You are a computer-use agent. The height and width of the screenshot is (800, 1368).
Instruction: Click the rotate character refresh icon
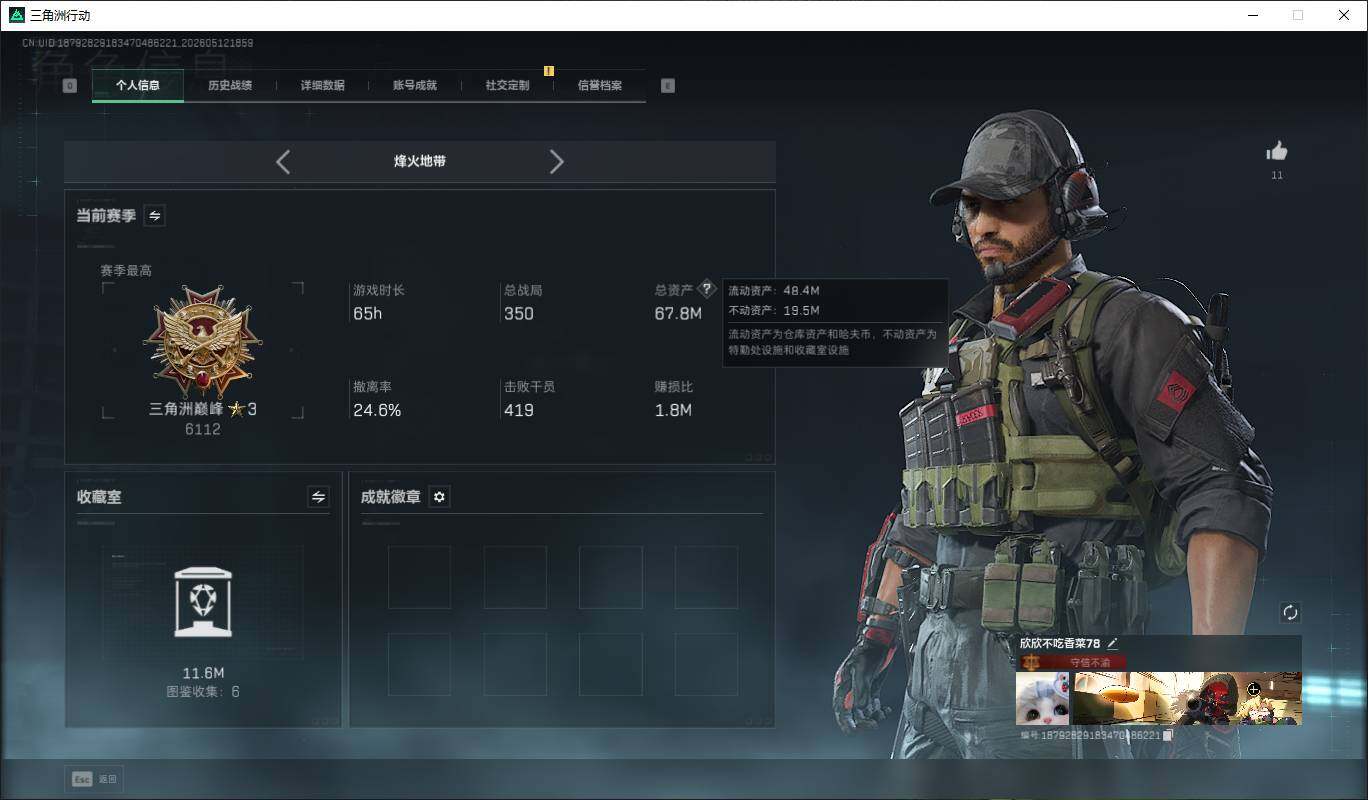pyautogui.click(x=1290, y=612)
